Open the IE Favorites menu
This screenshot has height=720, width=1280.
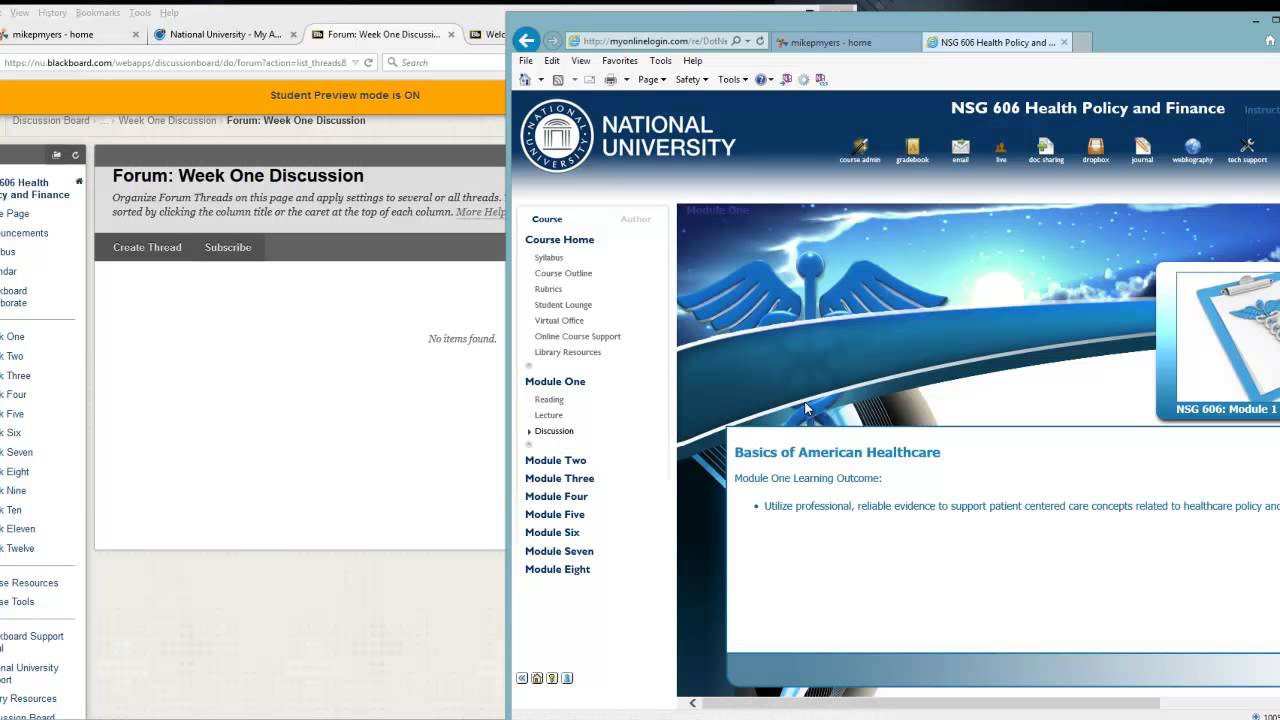pos(620,61)
